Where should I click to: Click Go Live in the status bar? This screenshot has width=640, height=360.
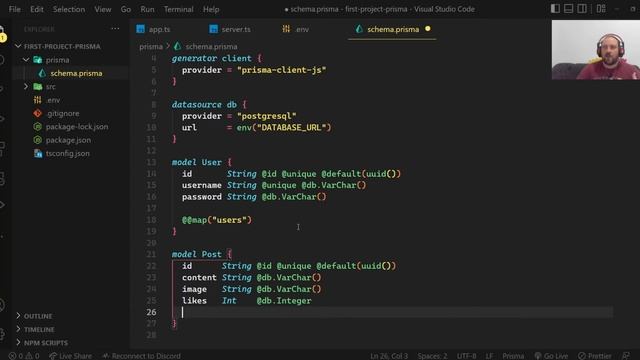[x=551, y=356]
